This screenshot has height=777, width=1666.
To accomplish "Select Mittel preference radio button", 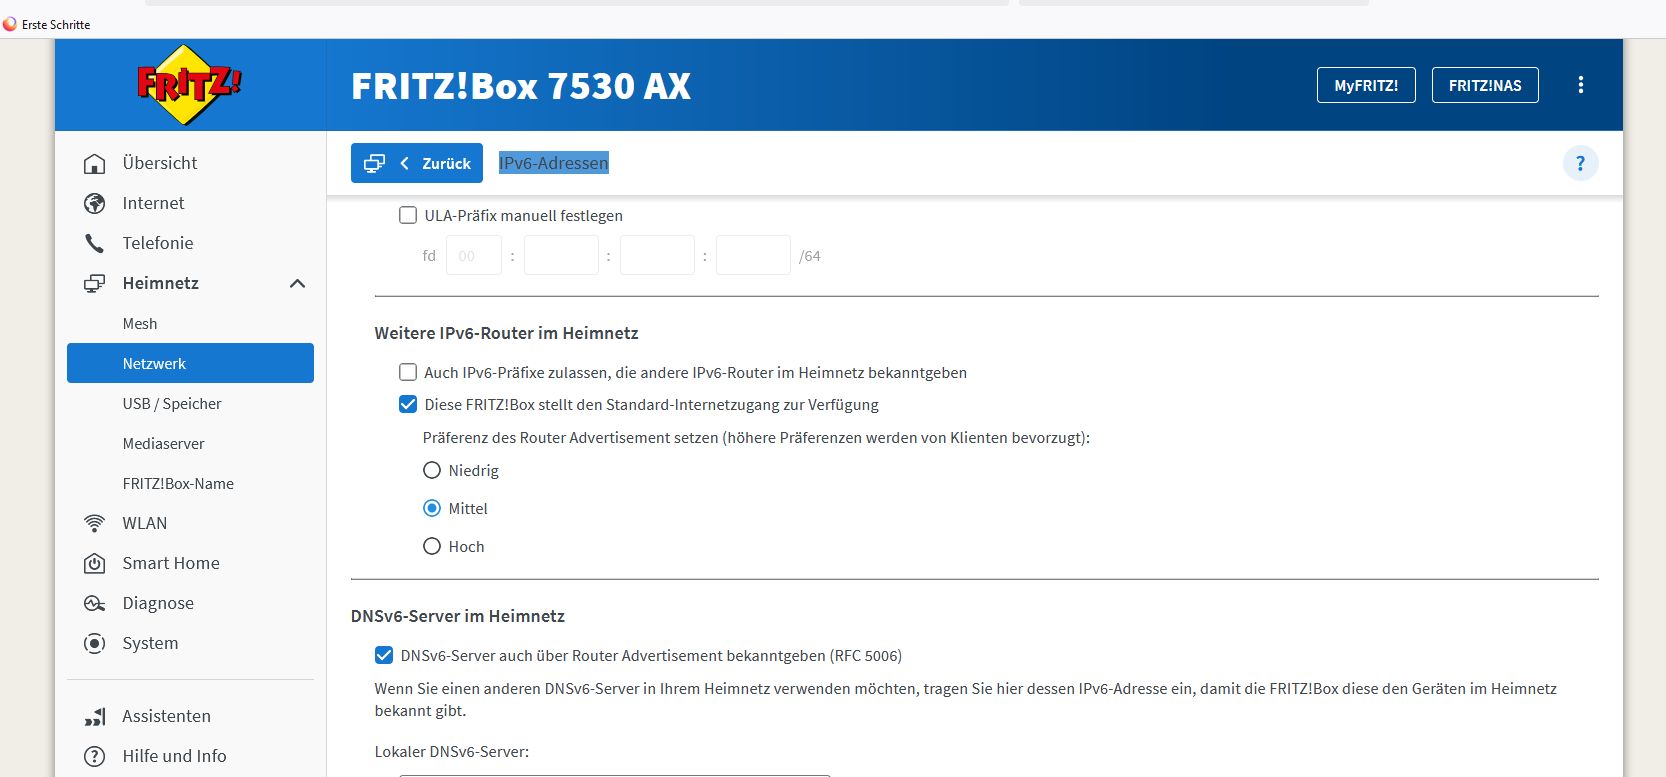I will click(x=432, y=508).
